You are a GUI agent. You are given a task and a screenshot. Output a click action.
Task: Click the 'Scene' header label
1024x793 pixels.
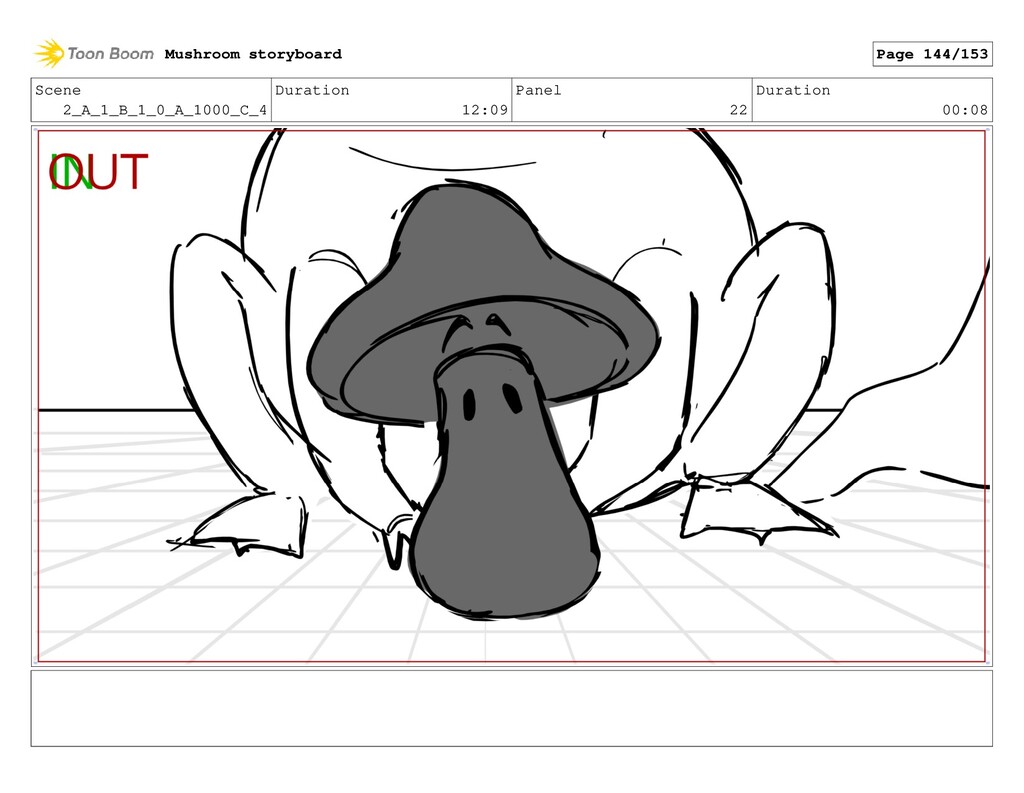58,90
